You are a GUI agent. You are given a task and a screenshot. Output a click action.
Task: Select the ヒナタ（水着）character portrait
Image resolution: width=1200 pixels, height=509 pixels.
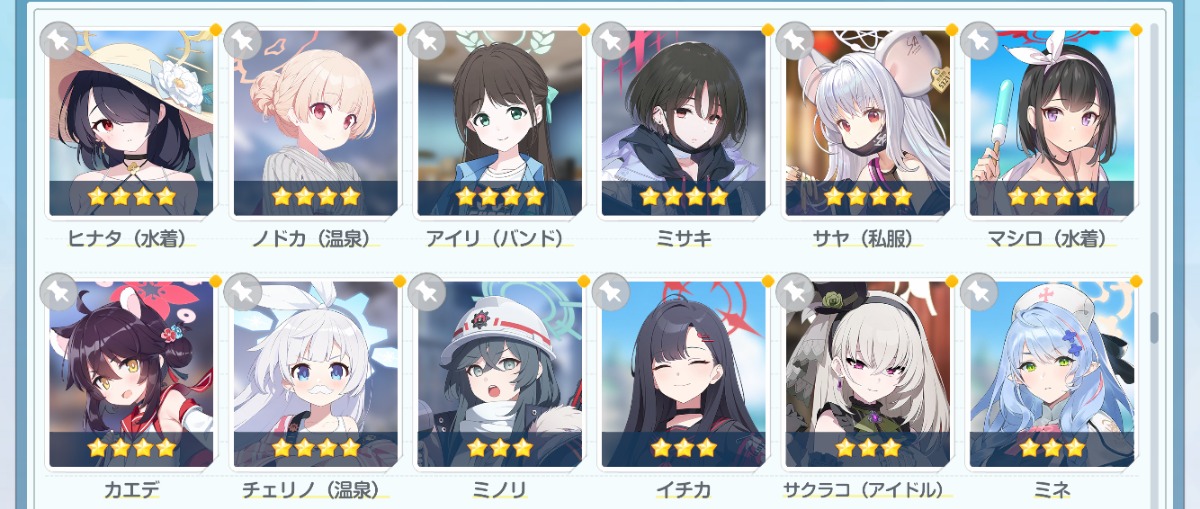[x=131, y=123]
